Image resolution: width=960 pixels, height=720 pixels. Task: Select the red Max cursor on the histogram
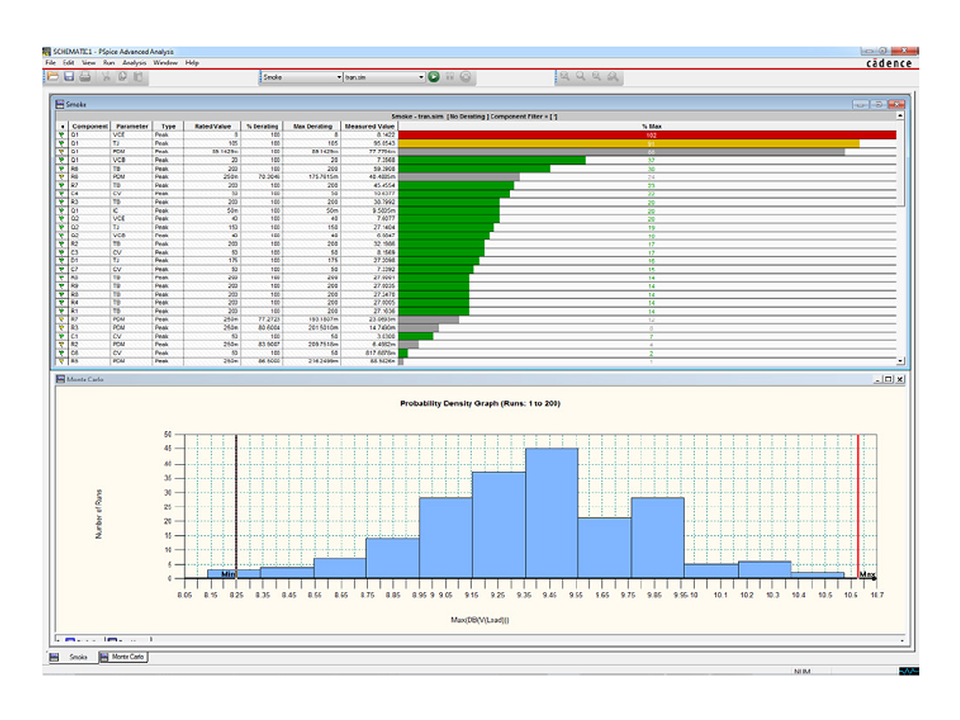point(858,507)
